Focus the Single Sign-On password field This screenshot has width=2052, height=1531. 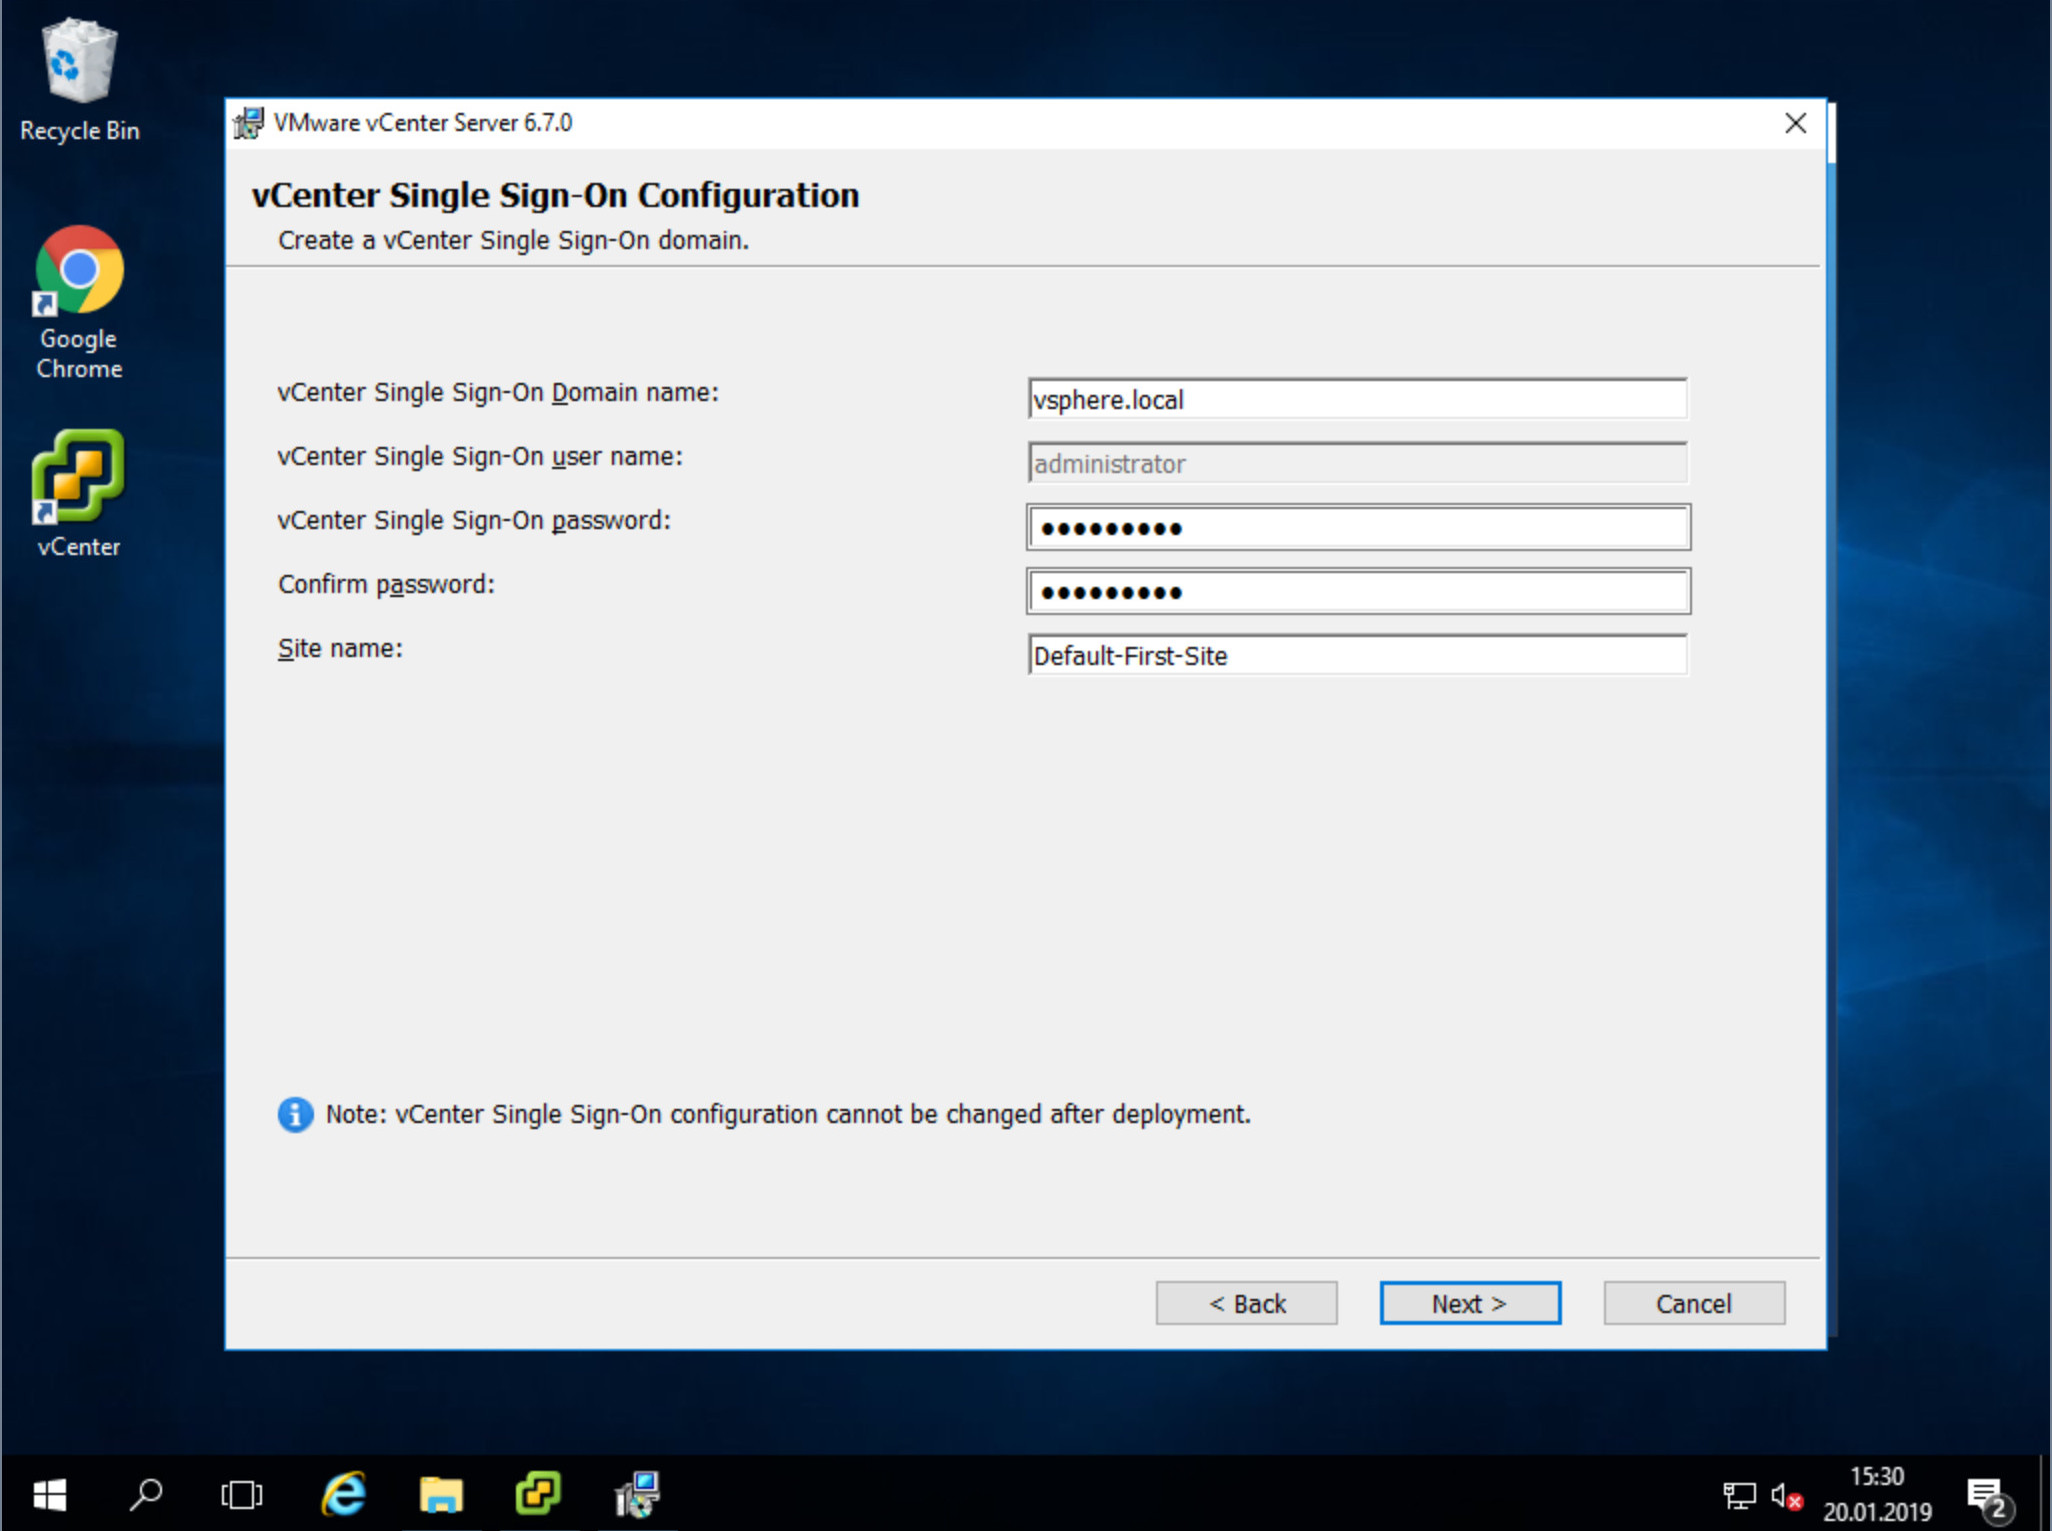click(x=1356, y=527)
